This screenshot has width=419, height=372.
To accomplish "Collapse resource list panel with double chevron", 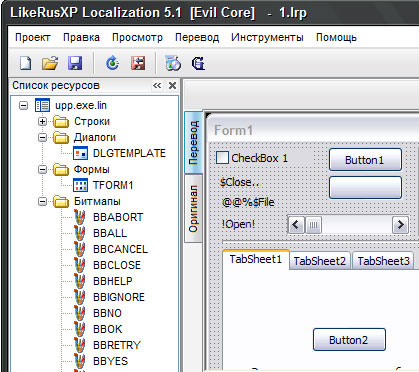I will [x=157, y=86].
